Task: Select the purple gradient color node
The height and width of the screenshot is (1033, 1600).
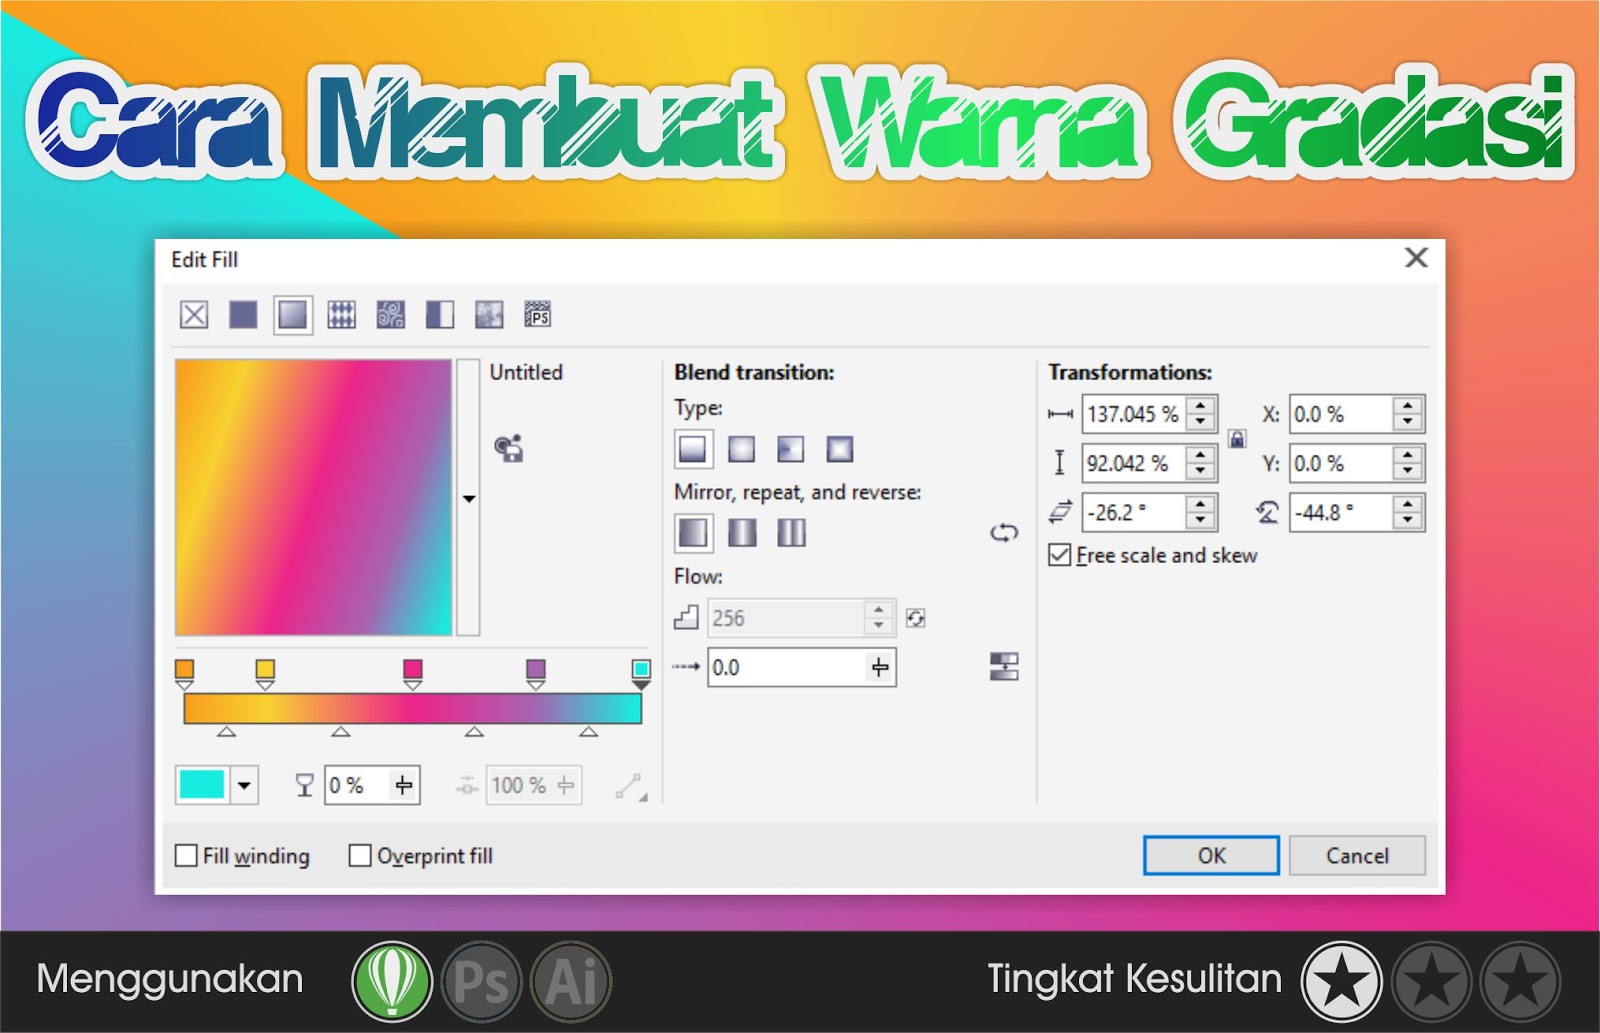Action: 536,674
